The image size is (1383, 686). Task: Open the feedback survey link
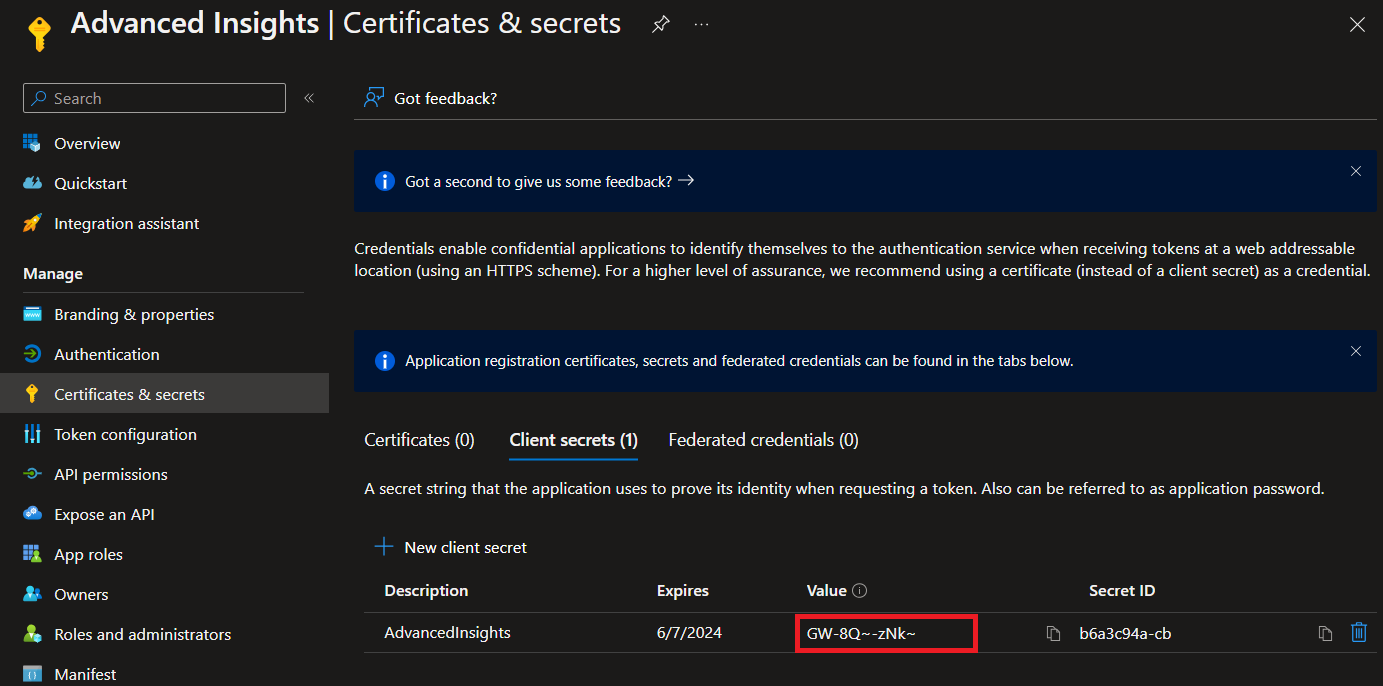coord(549,182)
